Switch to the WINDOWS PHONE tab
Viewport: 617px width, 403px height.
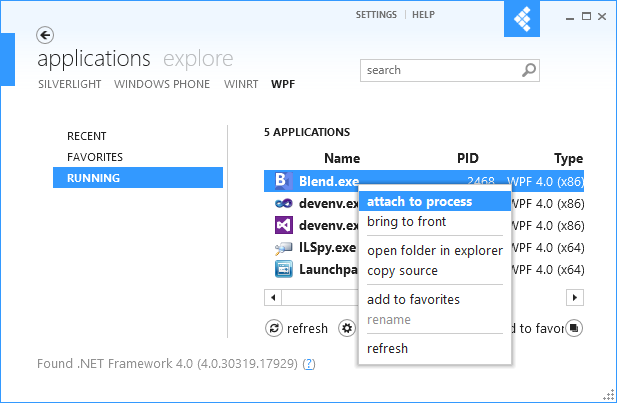click(162, 84)
